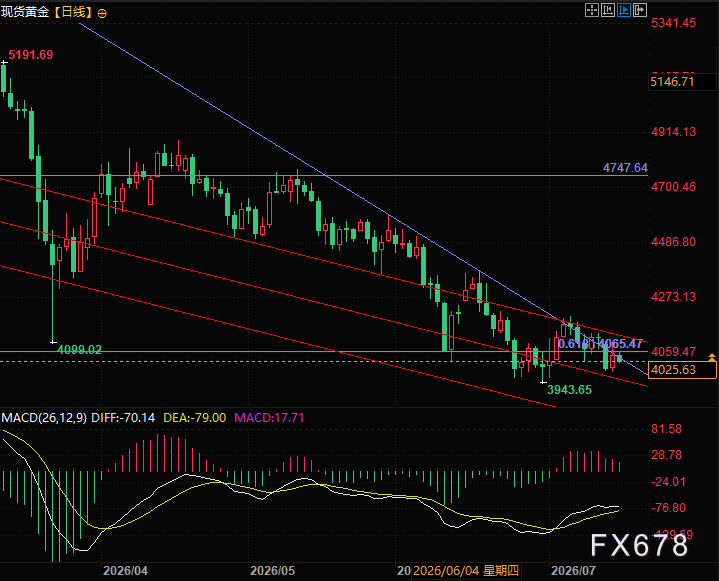The image size is (719, 581).
Task: Click the DIFF:-70.14 indicator value
Action: [123, 418]
